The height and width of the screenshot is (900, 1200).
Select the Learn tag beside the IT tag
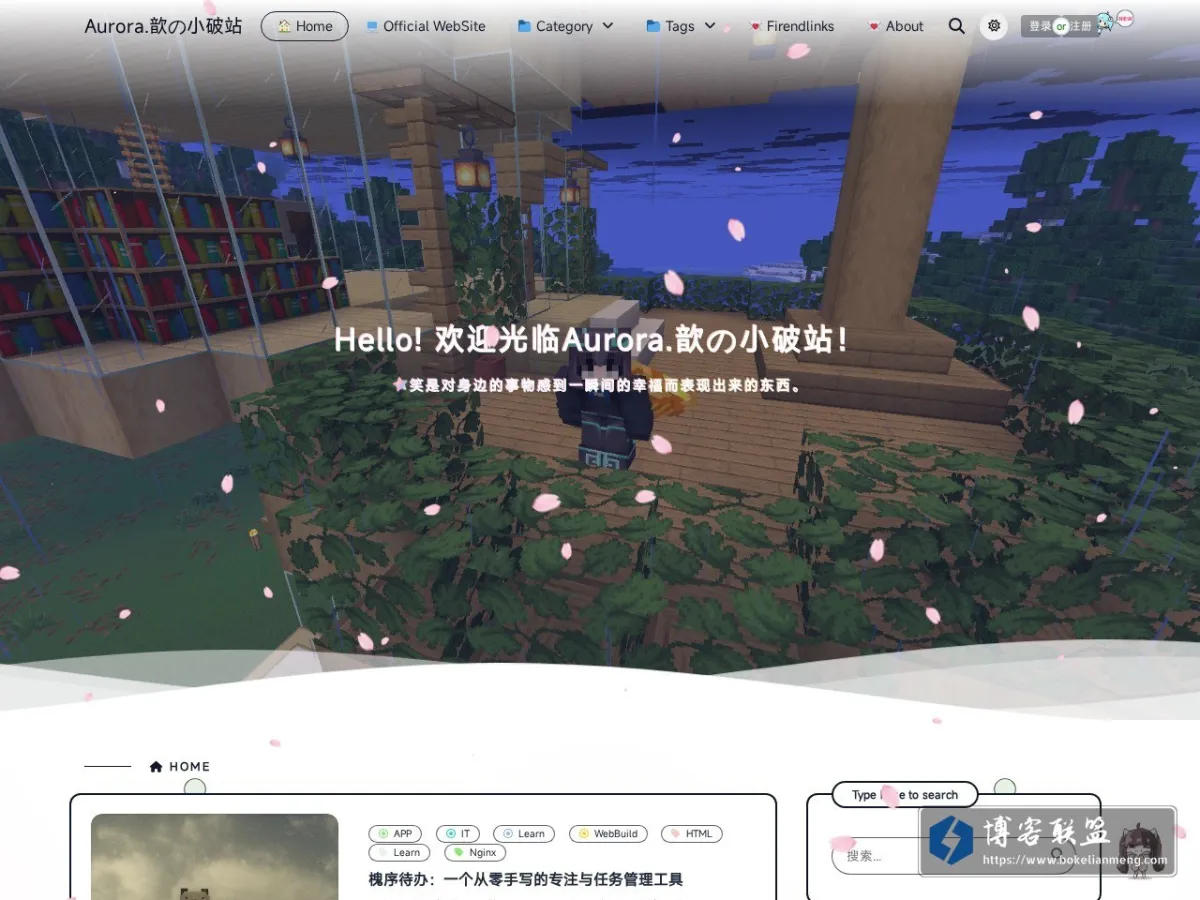click(524, 833)
